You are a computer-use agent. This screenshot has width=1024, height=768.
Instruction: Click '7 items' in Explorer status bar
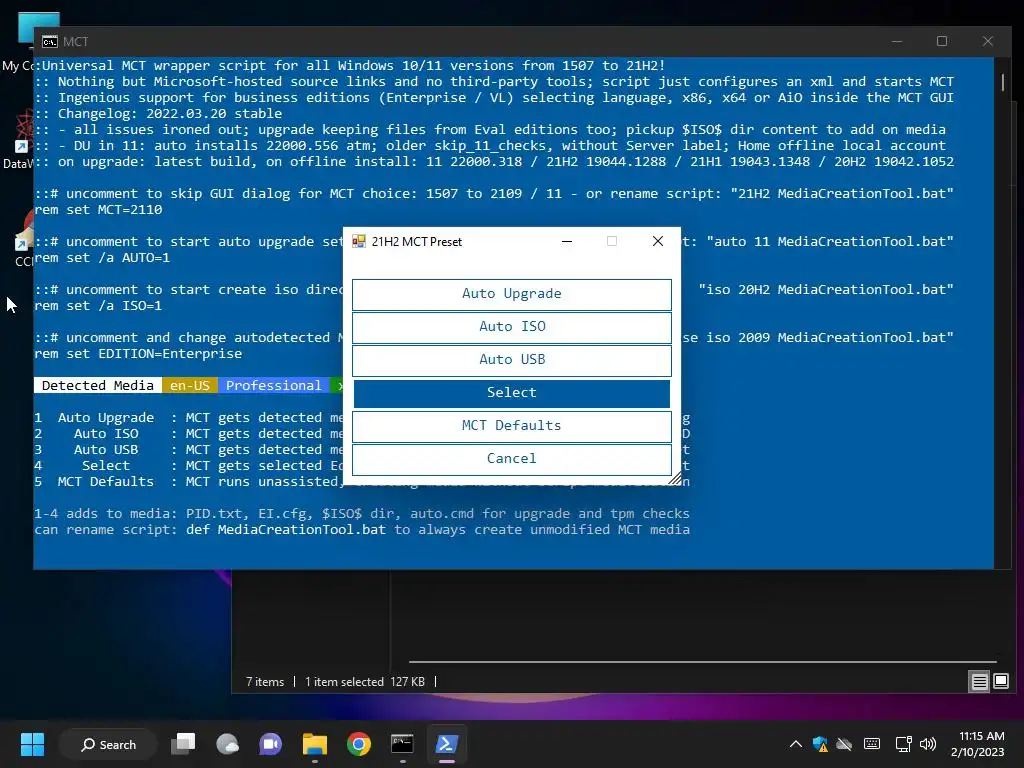click(x=265, y=682)
